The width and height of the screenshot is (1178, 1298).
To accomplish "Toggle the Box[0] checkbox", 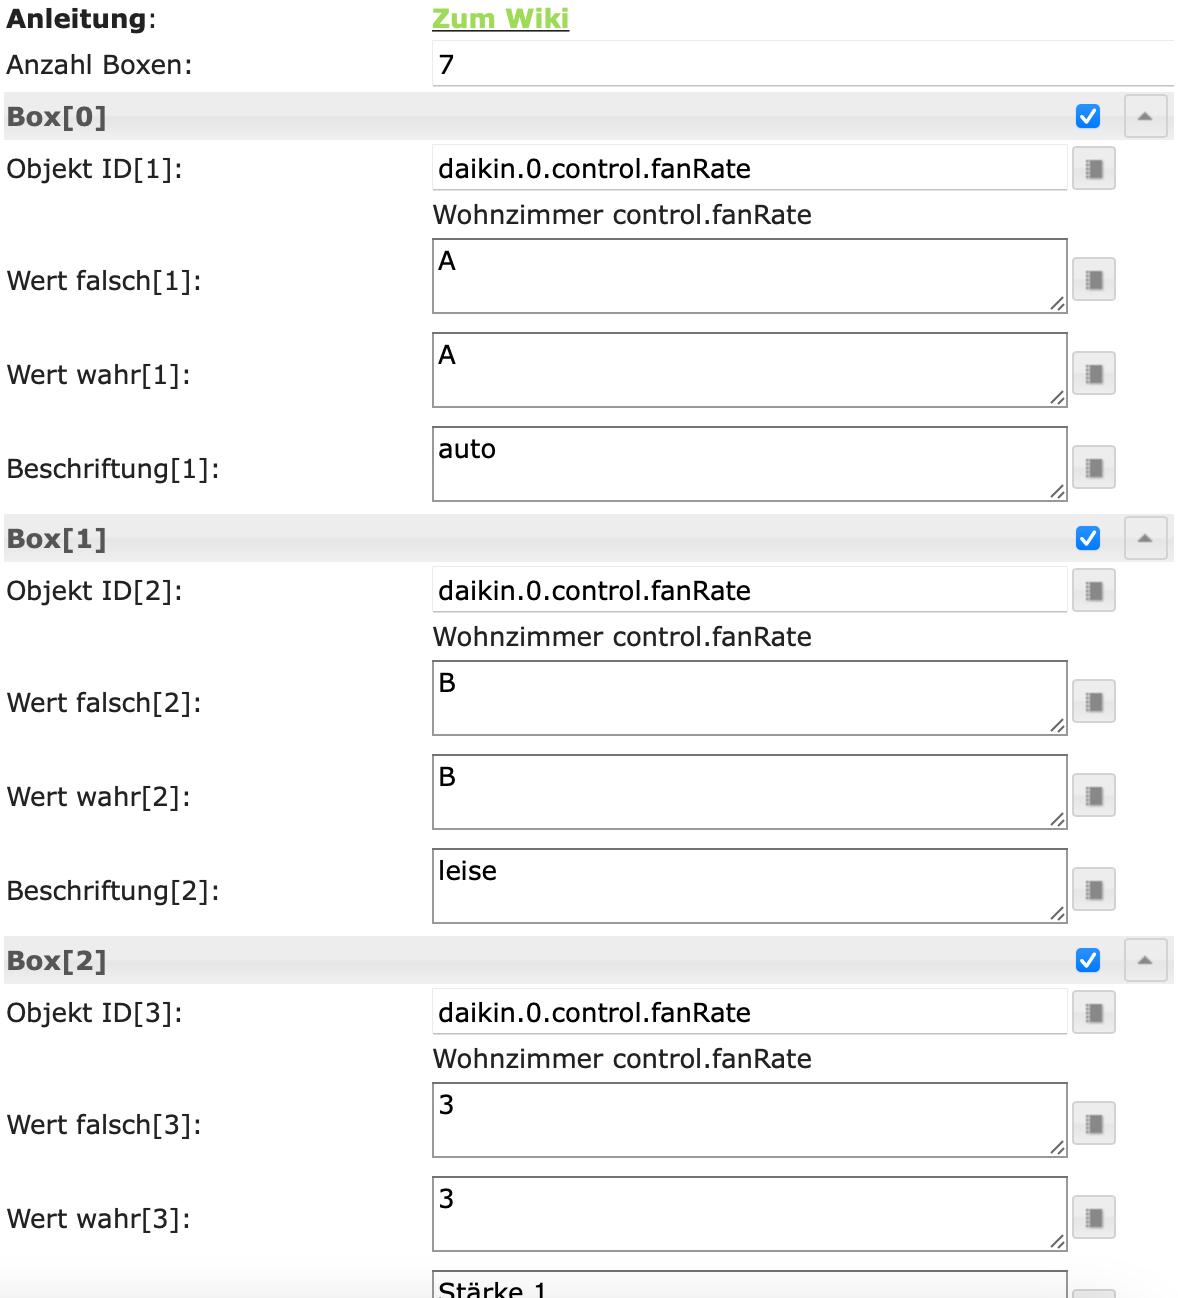I will 1088,116.
